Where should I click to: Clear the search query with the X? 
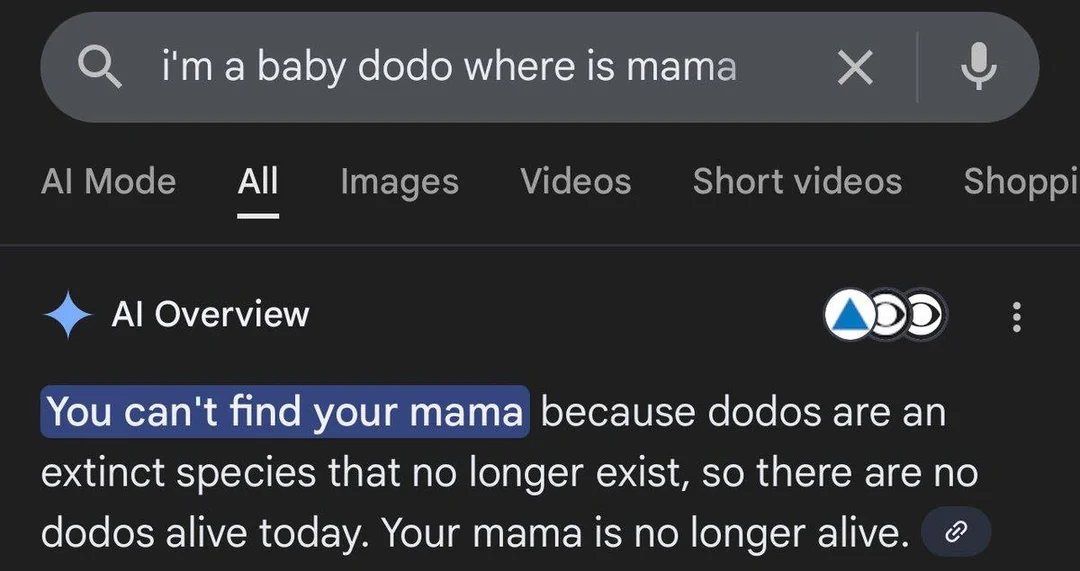pos(855,68)
